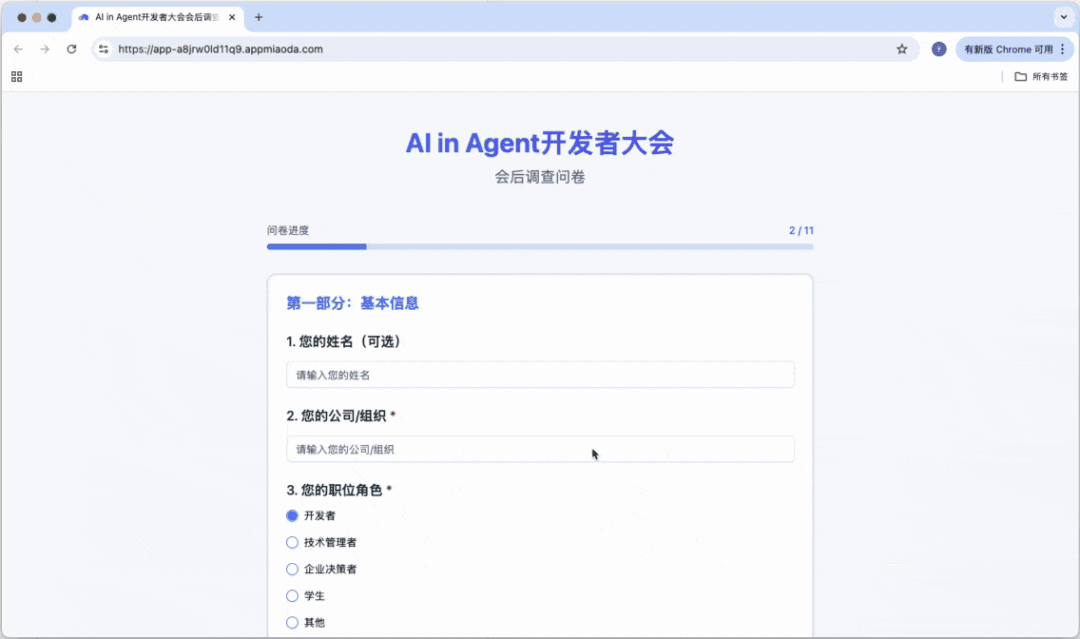
Task: Click the 3. 您的职位角色 label
Action: click(339, 490)
